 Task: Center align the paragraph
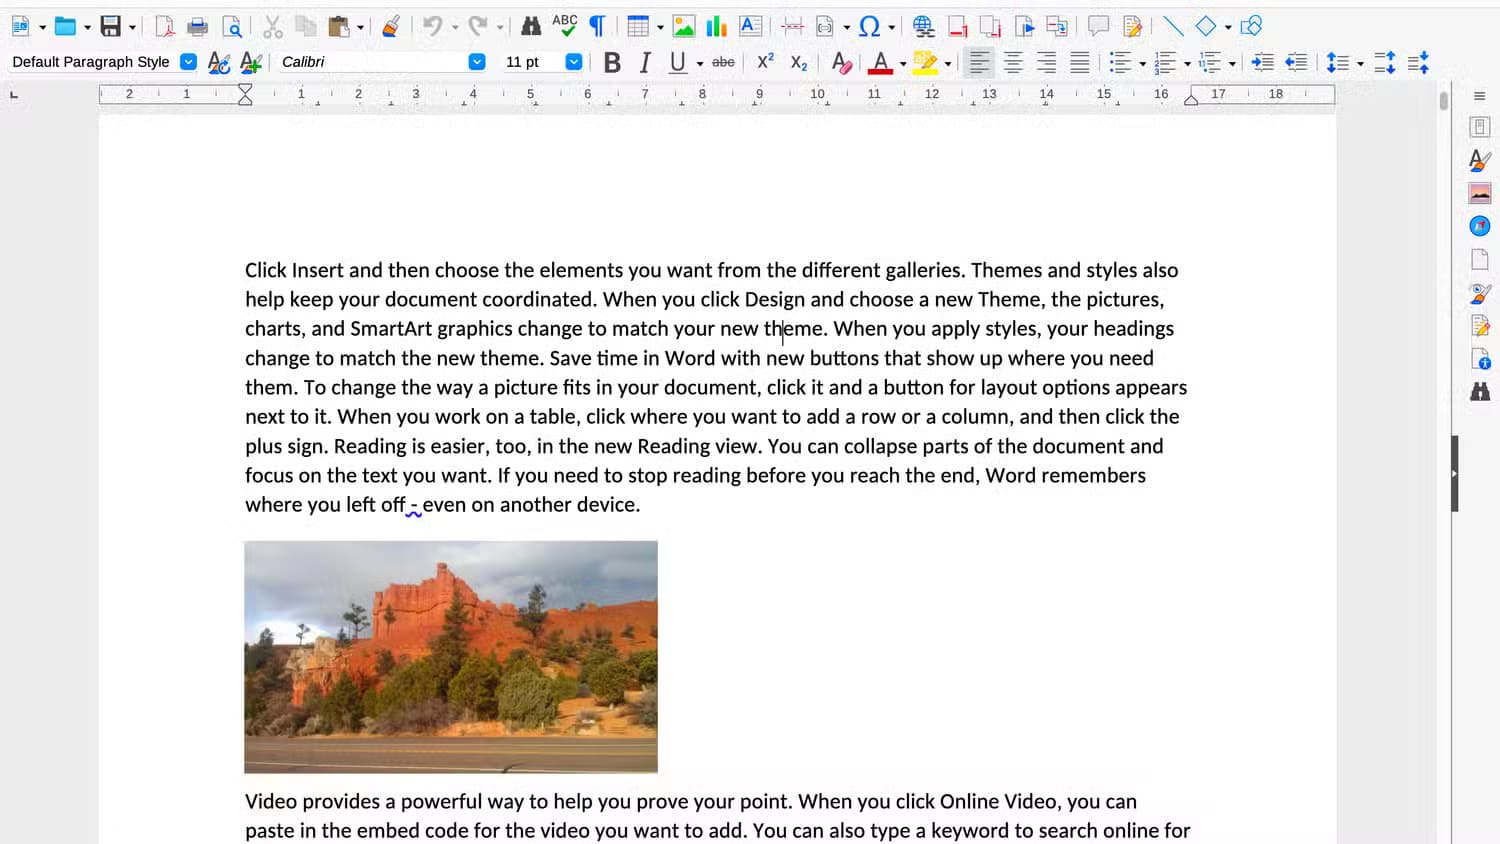point(1013,63)
